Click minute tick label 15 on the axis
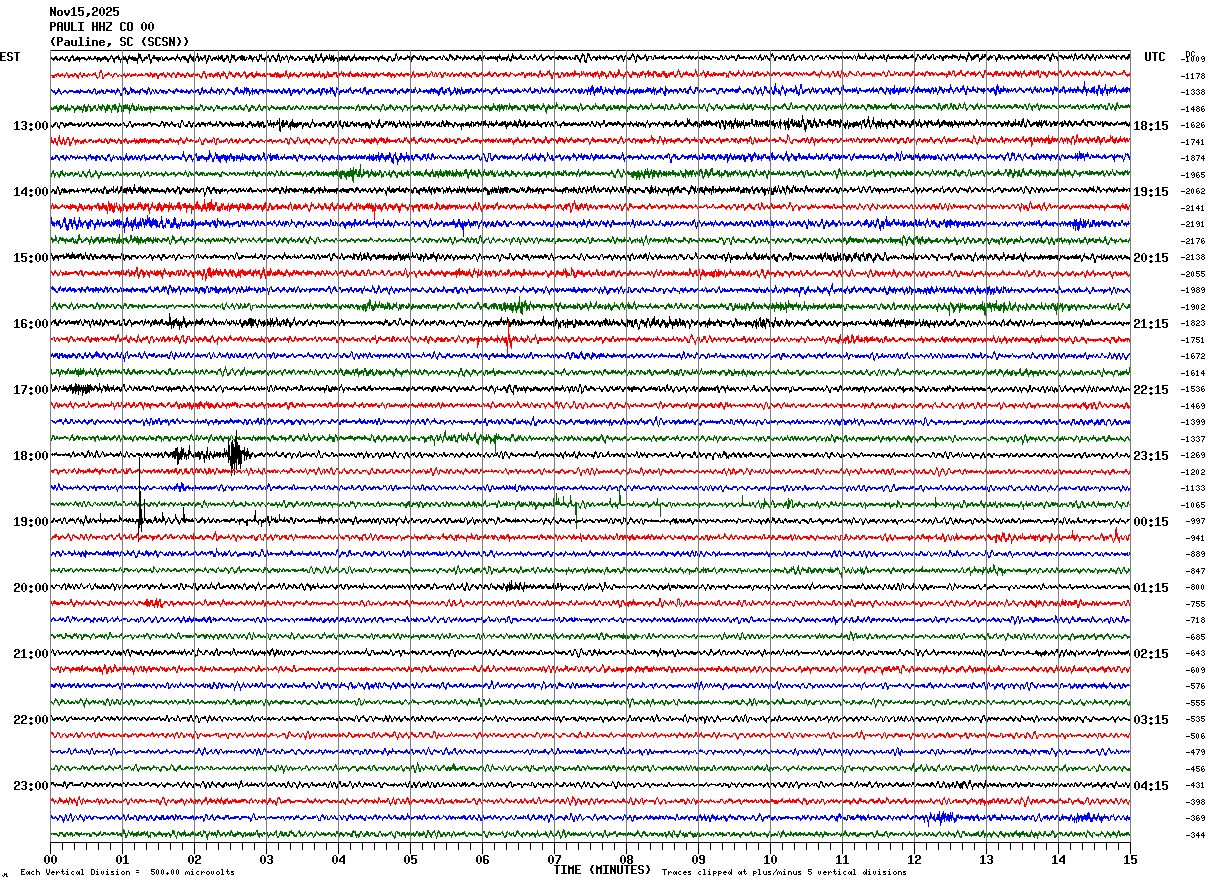Image resolution: width=1210 pixels, height=886 pixels. (1130, 859)
